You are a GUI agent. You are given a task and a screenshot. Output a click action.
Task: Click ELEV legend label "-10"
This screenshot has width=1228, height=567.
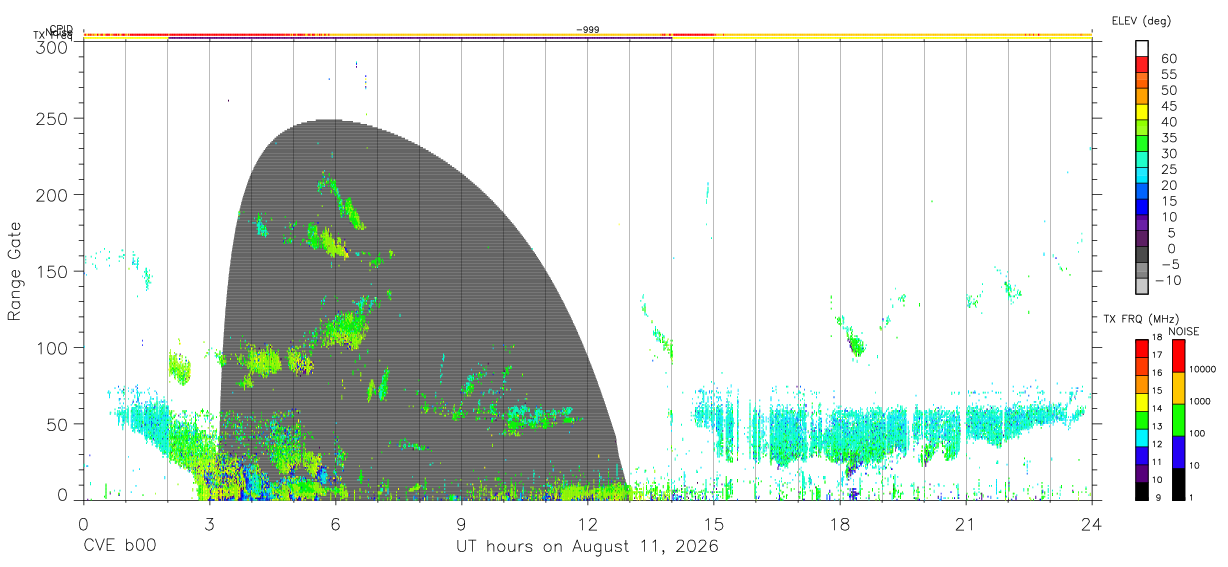click(1166, 281)
